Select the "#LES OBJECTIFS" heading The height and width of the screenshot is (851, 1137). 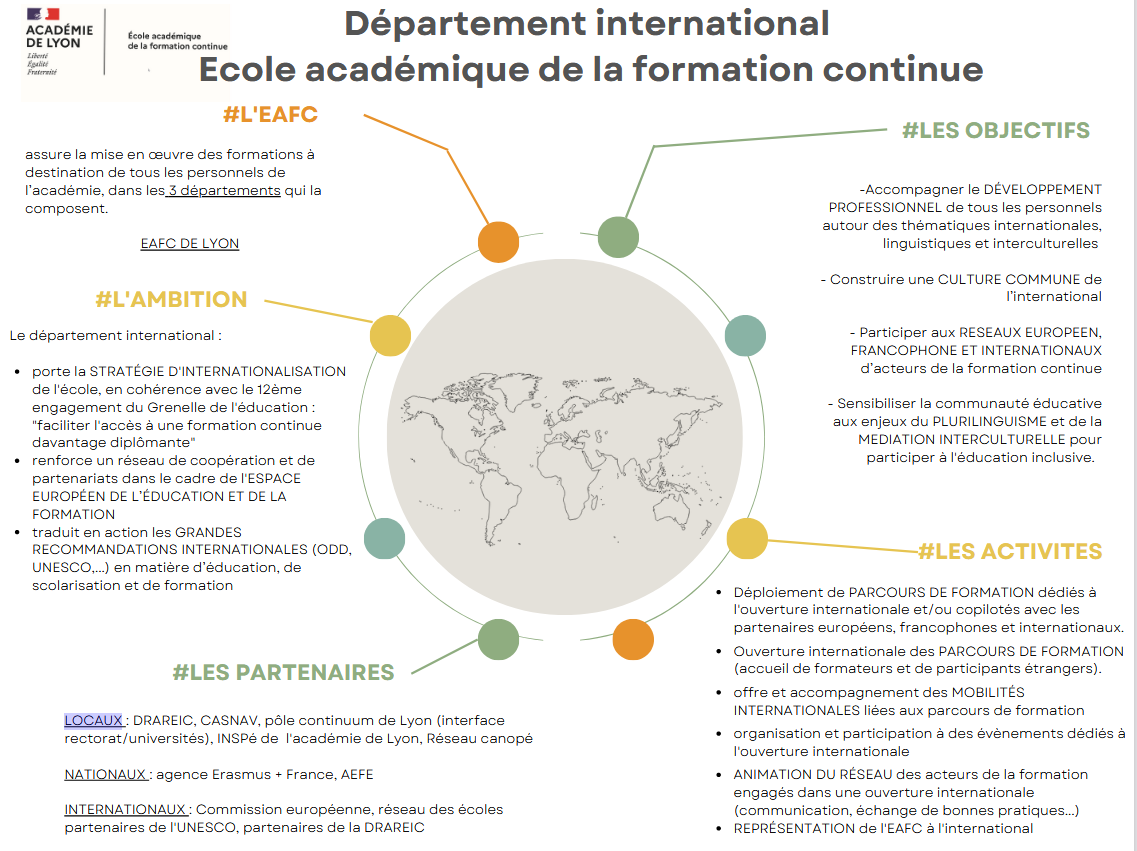click(x=996, y=130)
